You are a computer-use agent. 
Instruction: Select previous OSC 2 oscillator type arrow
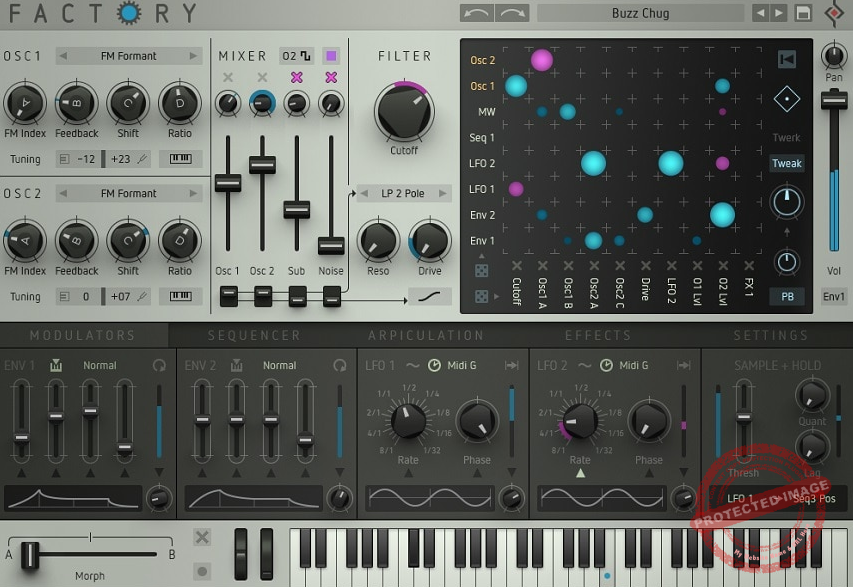[63, 193]
